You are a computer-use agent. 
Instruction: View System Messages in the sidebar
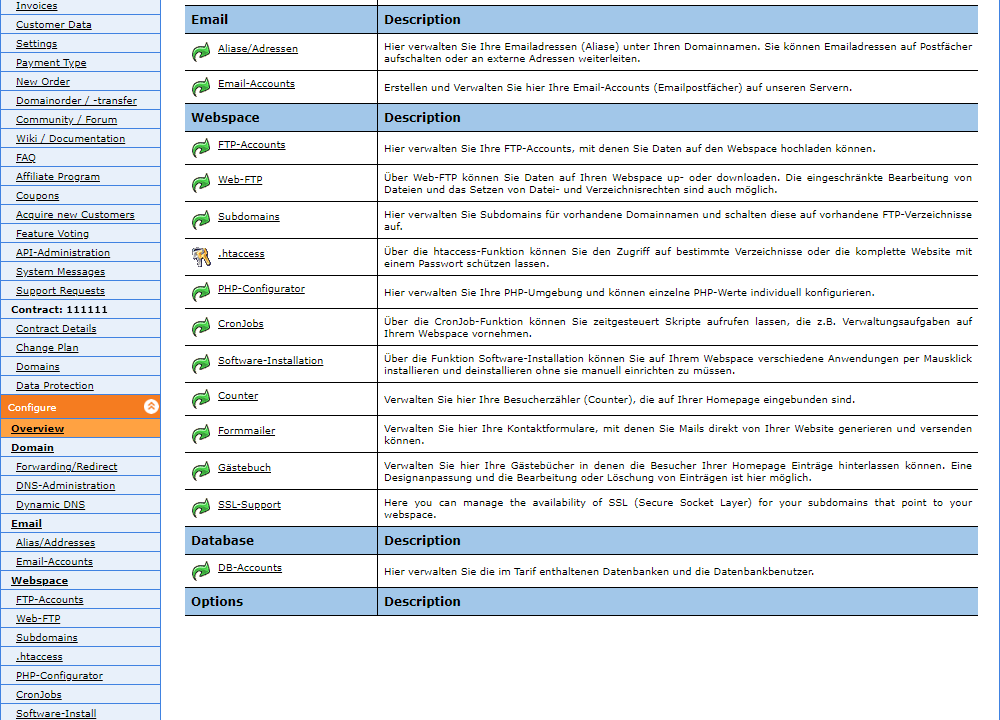pyautogui.click(x=61, y=272)
